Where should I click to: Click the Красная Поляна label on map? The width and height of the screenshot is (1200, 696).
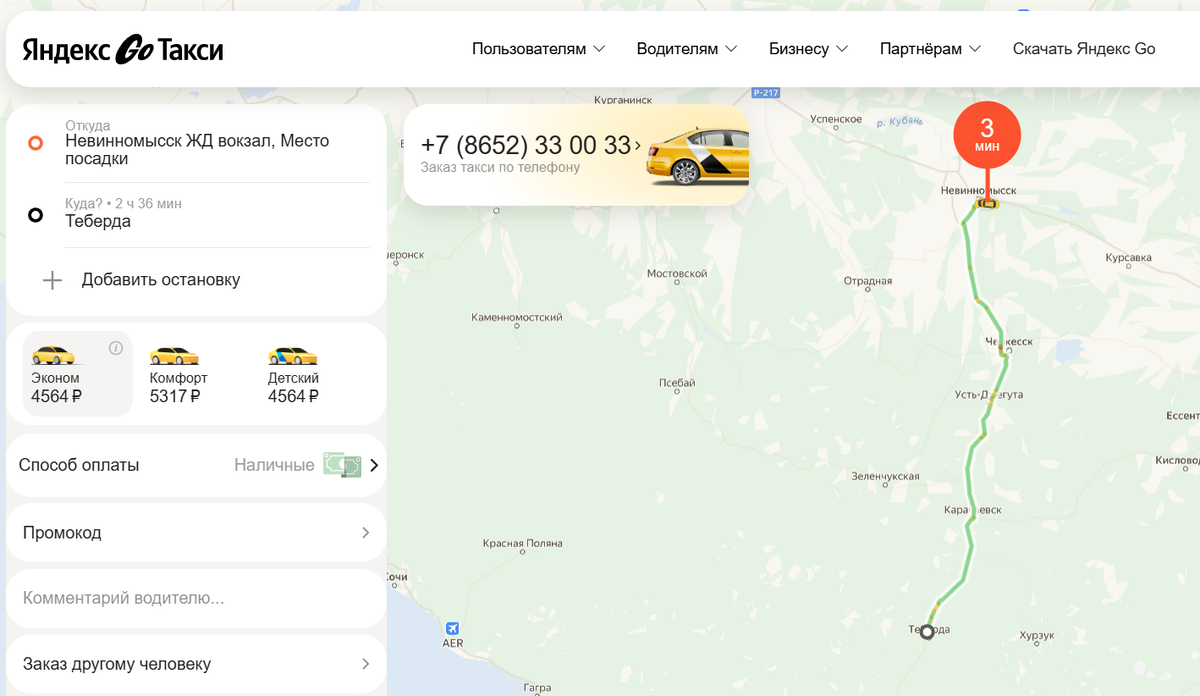[x=522, y=544]
